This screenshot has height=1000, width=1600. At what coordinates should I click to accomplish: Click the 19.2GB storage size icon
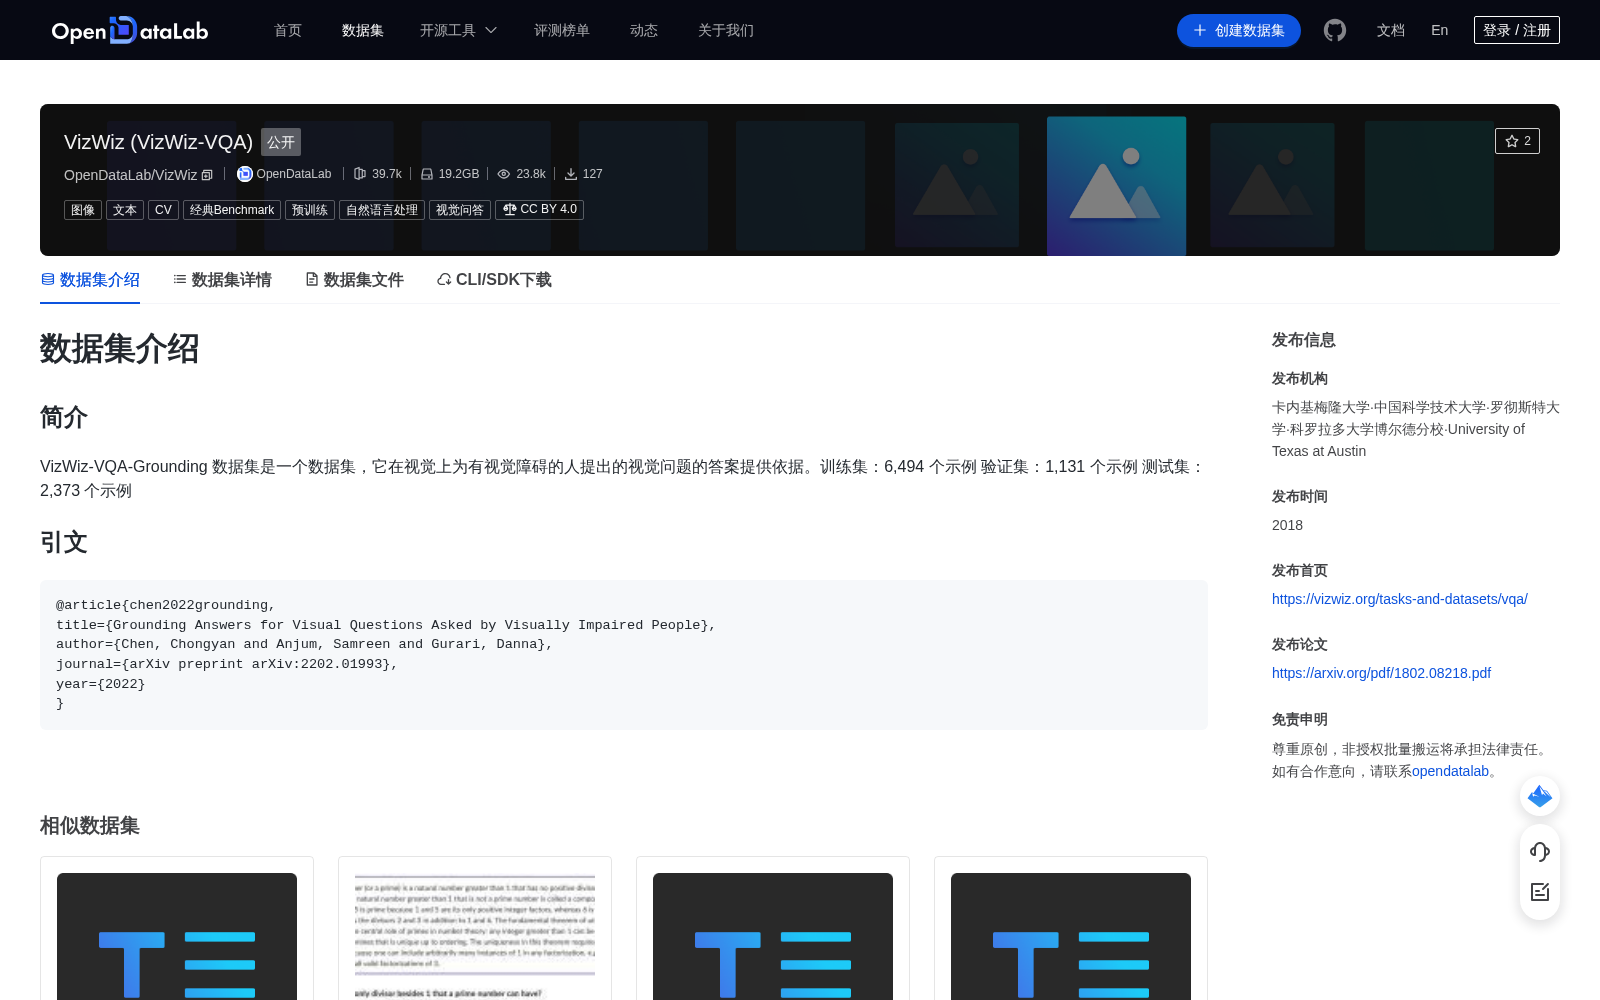tap(427, 174)
